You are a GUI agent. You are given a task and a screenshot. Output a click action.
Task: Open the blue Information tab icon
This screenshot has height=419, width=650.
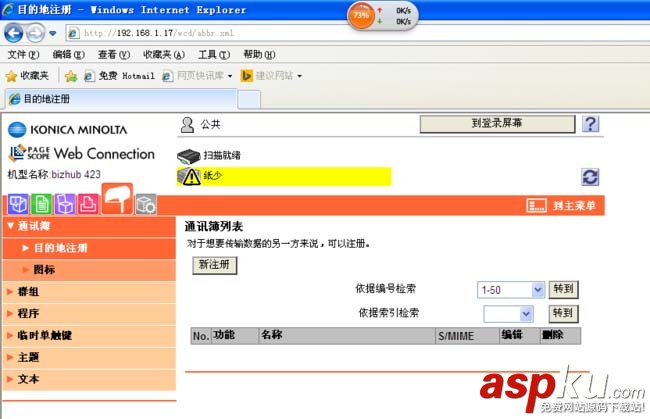coord(18,204)
